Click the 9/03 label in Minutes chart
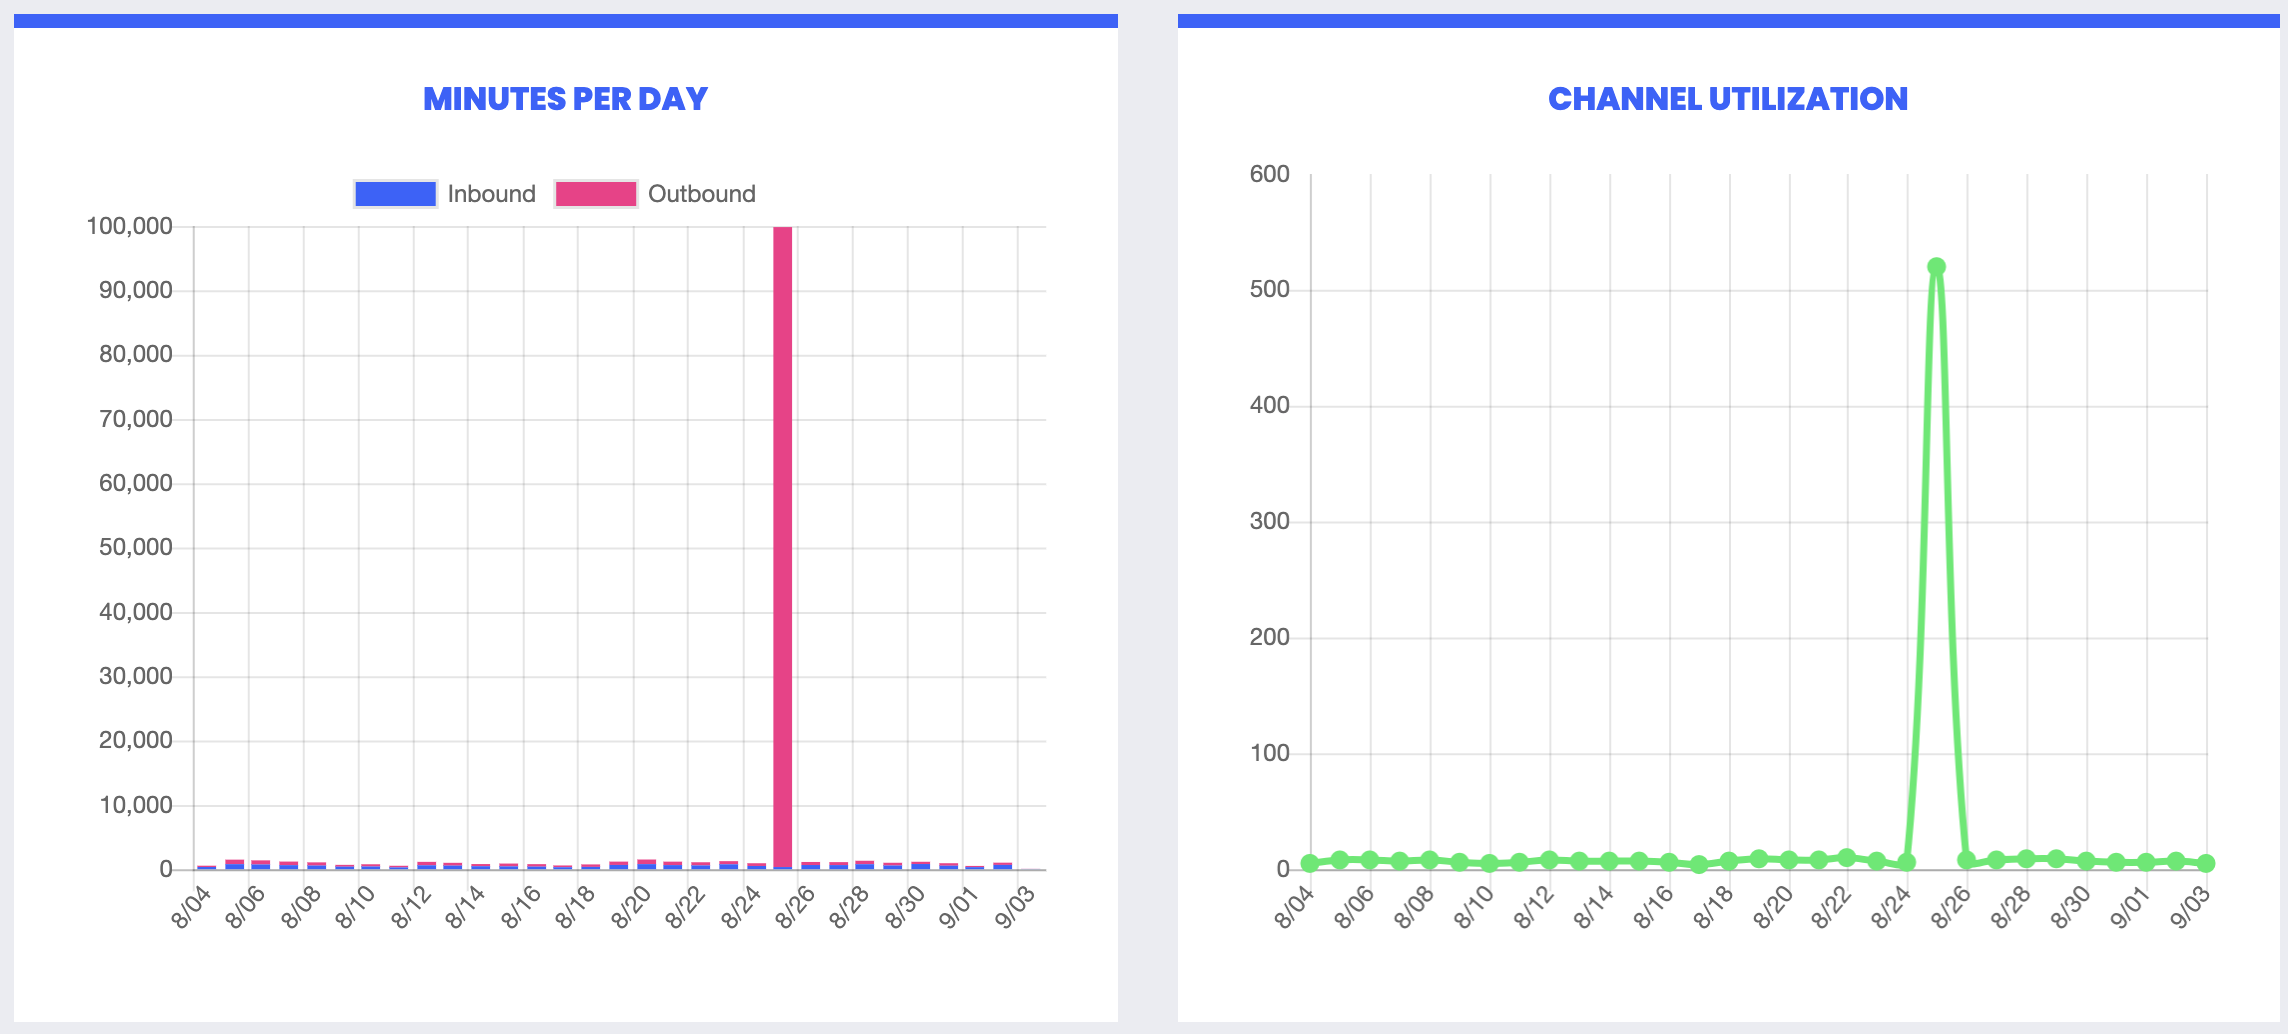Screen dimensions: 2288x1034 (1016, 907)
